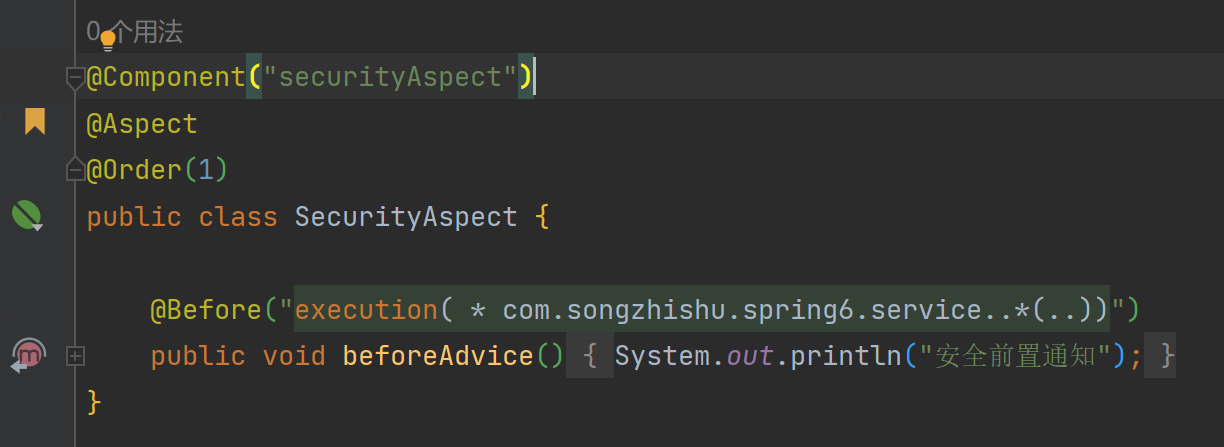
Task: Click the number 1 inside @Order
Action: click(206, 170)
